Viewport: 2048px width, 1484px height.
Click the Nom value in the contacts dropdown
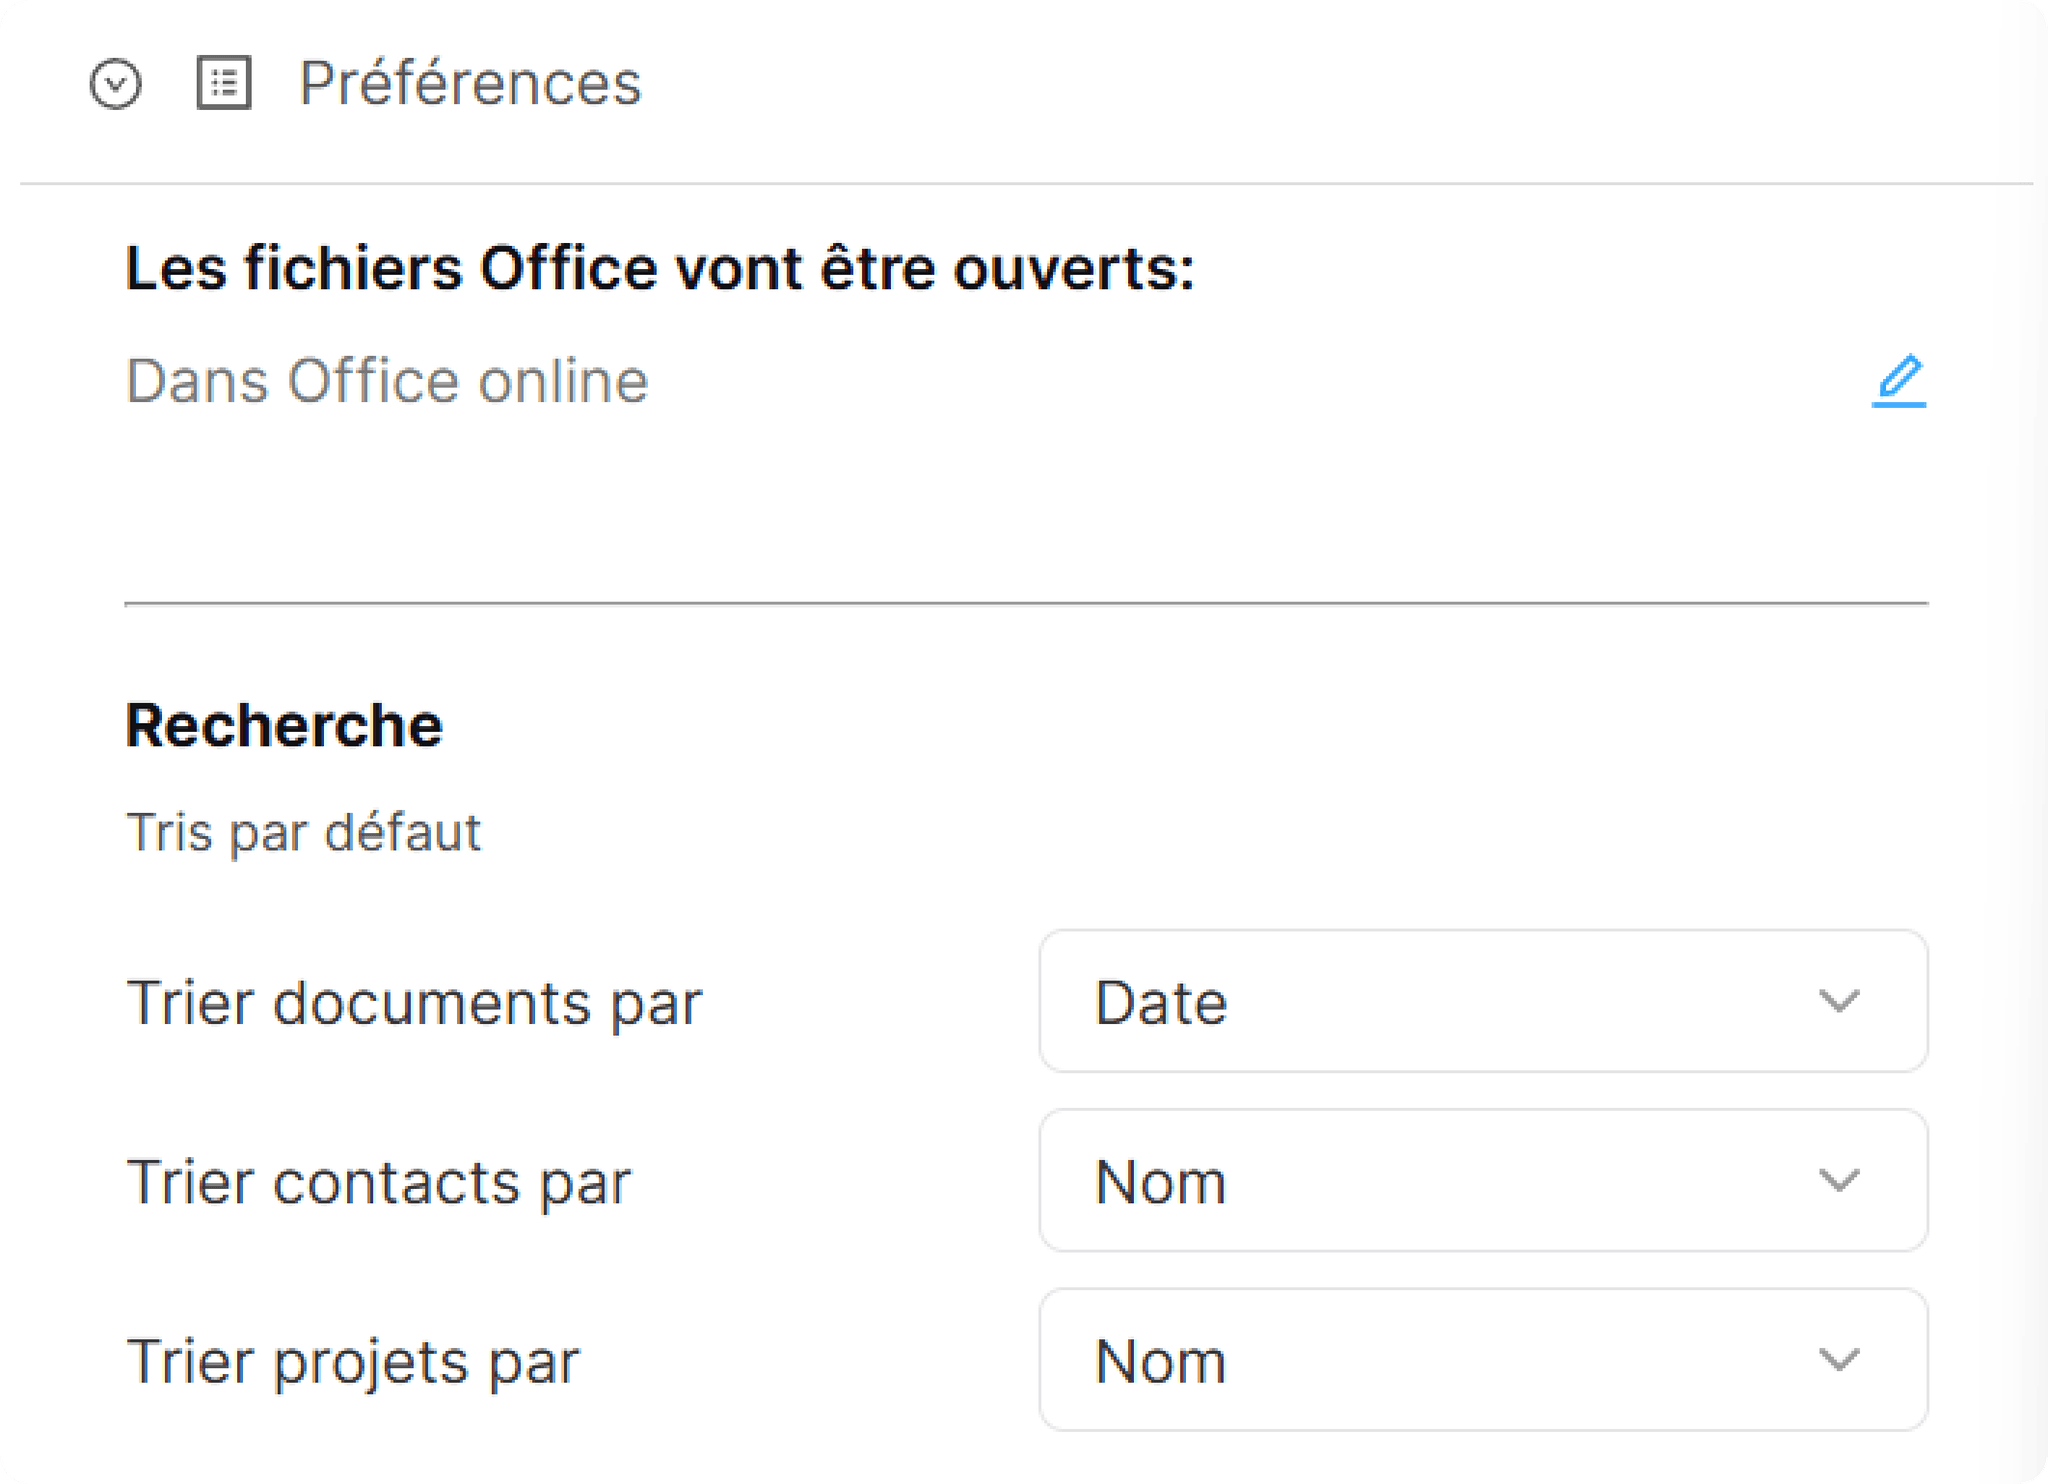(1161, 1183)
